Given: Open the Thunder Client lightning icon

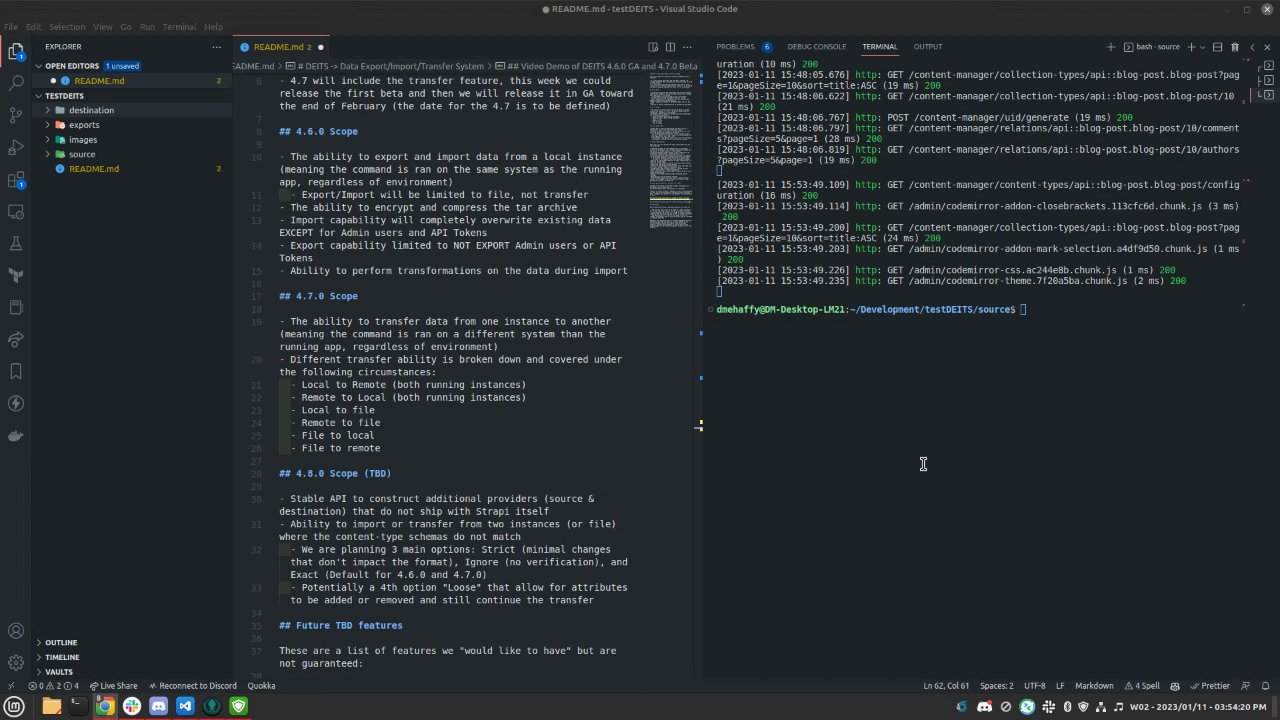Looking at the screenshot, I should 16,403.
